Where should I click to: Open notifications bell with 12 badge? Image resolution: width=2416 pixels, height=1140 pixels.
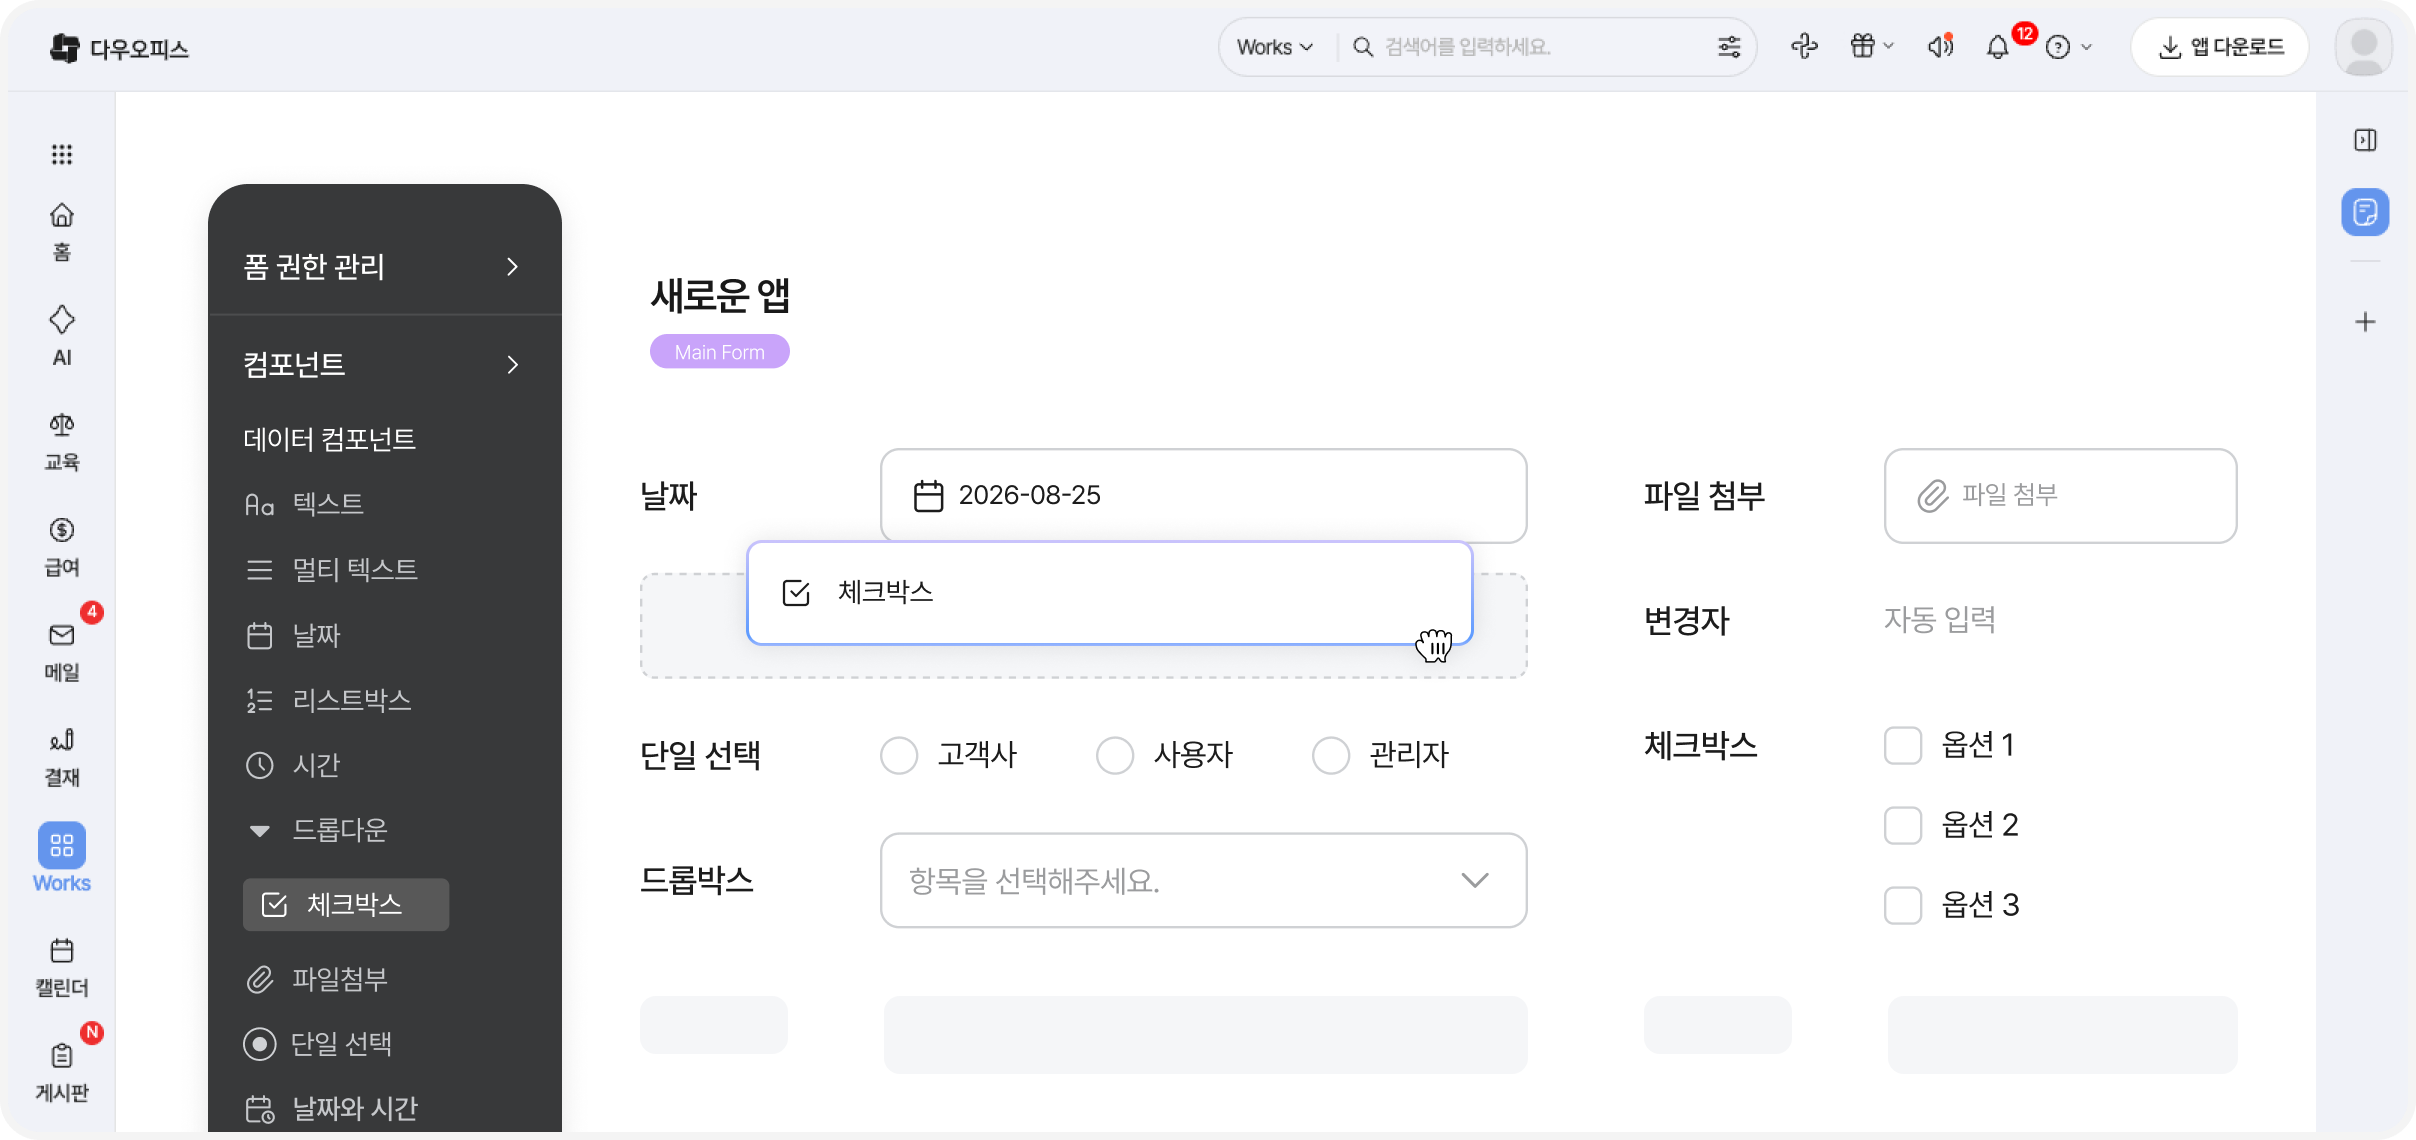pyautogui.click(x=1998, y=46)
